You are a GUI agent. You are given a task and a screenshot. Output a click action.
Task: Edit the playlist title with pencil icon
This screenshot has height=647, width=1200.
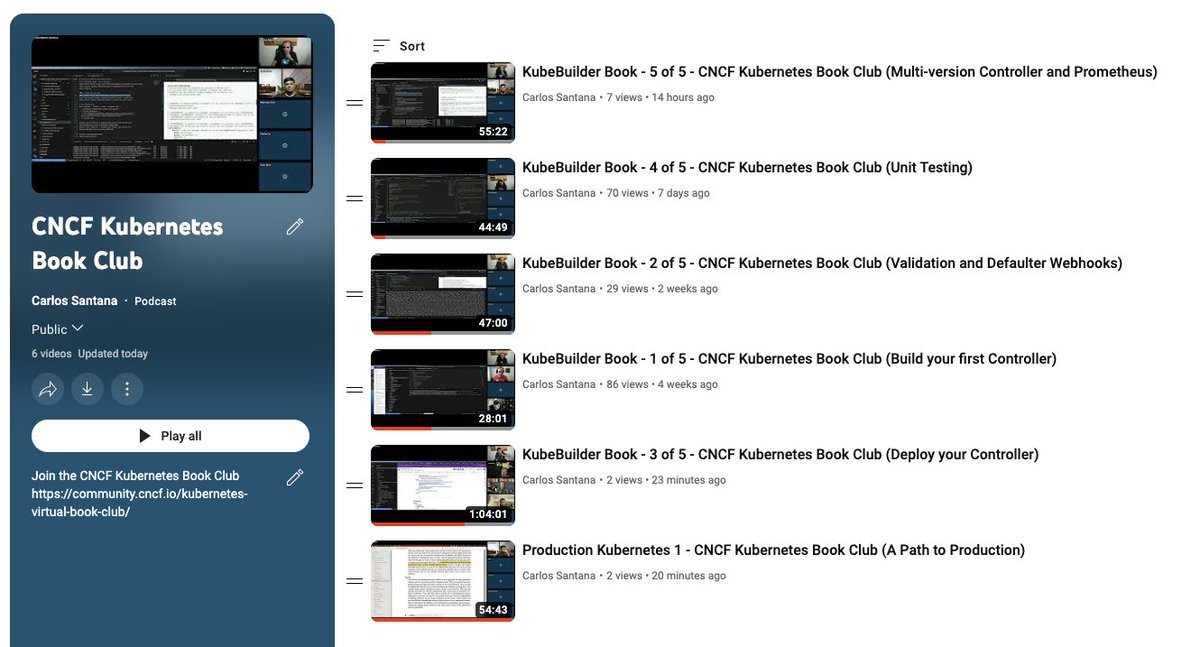295,227
